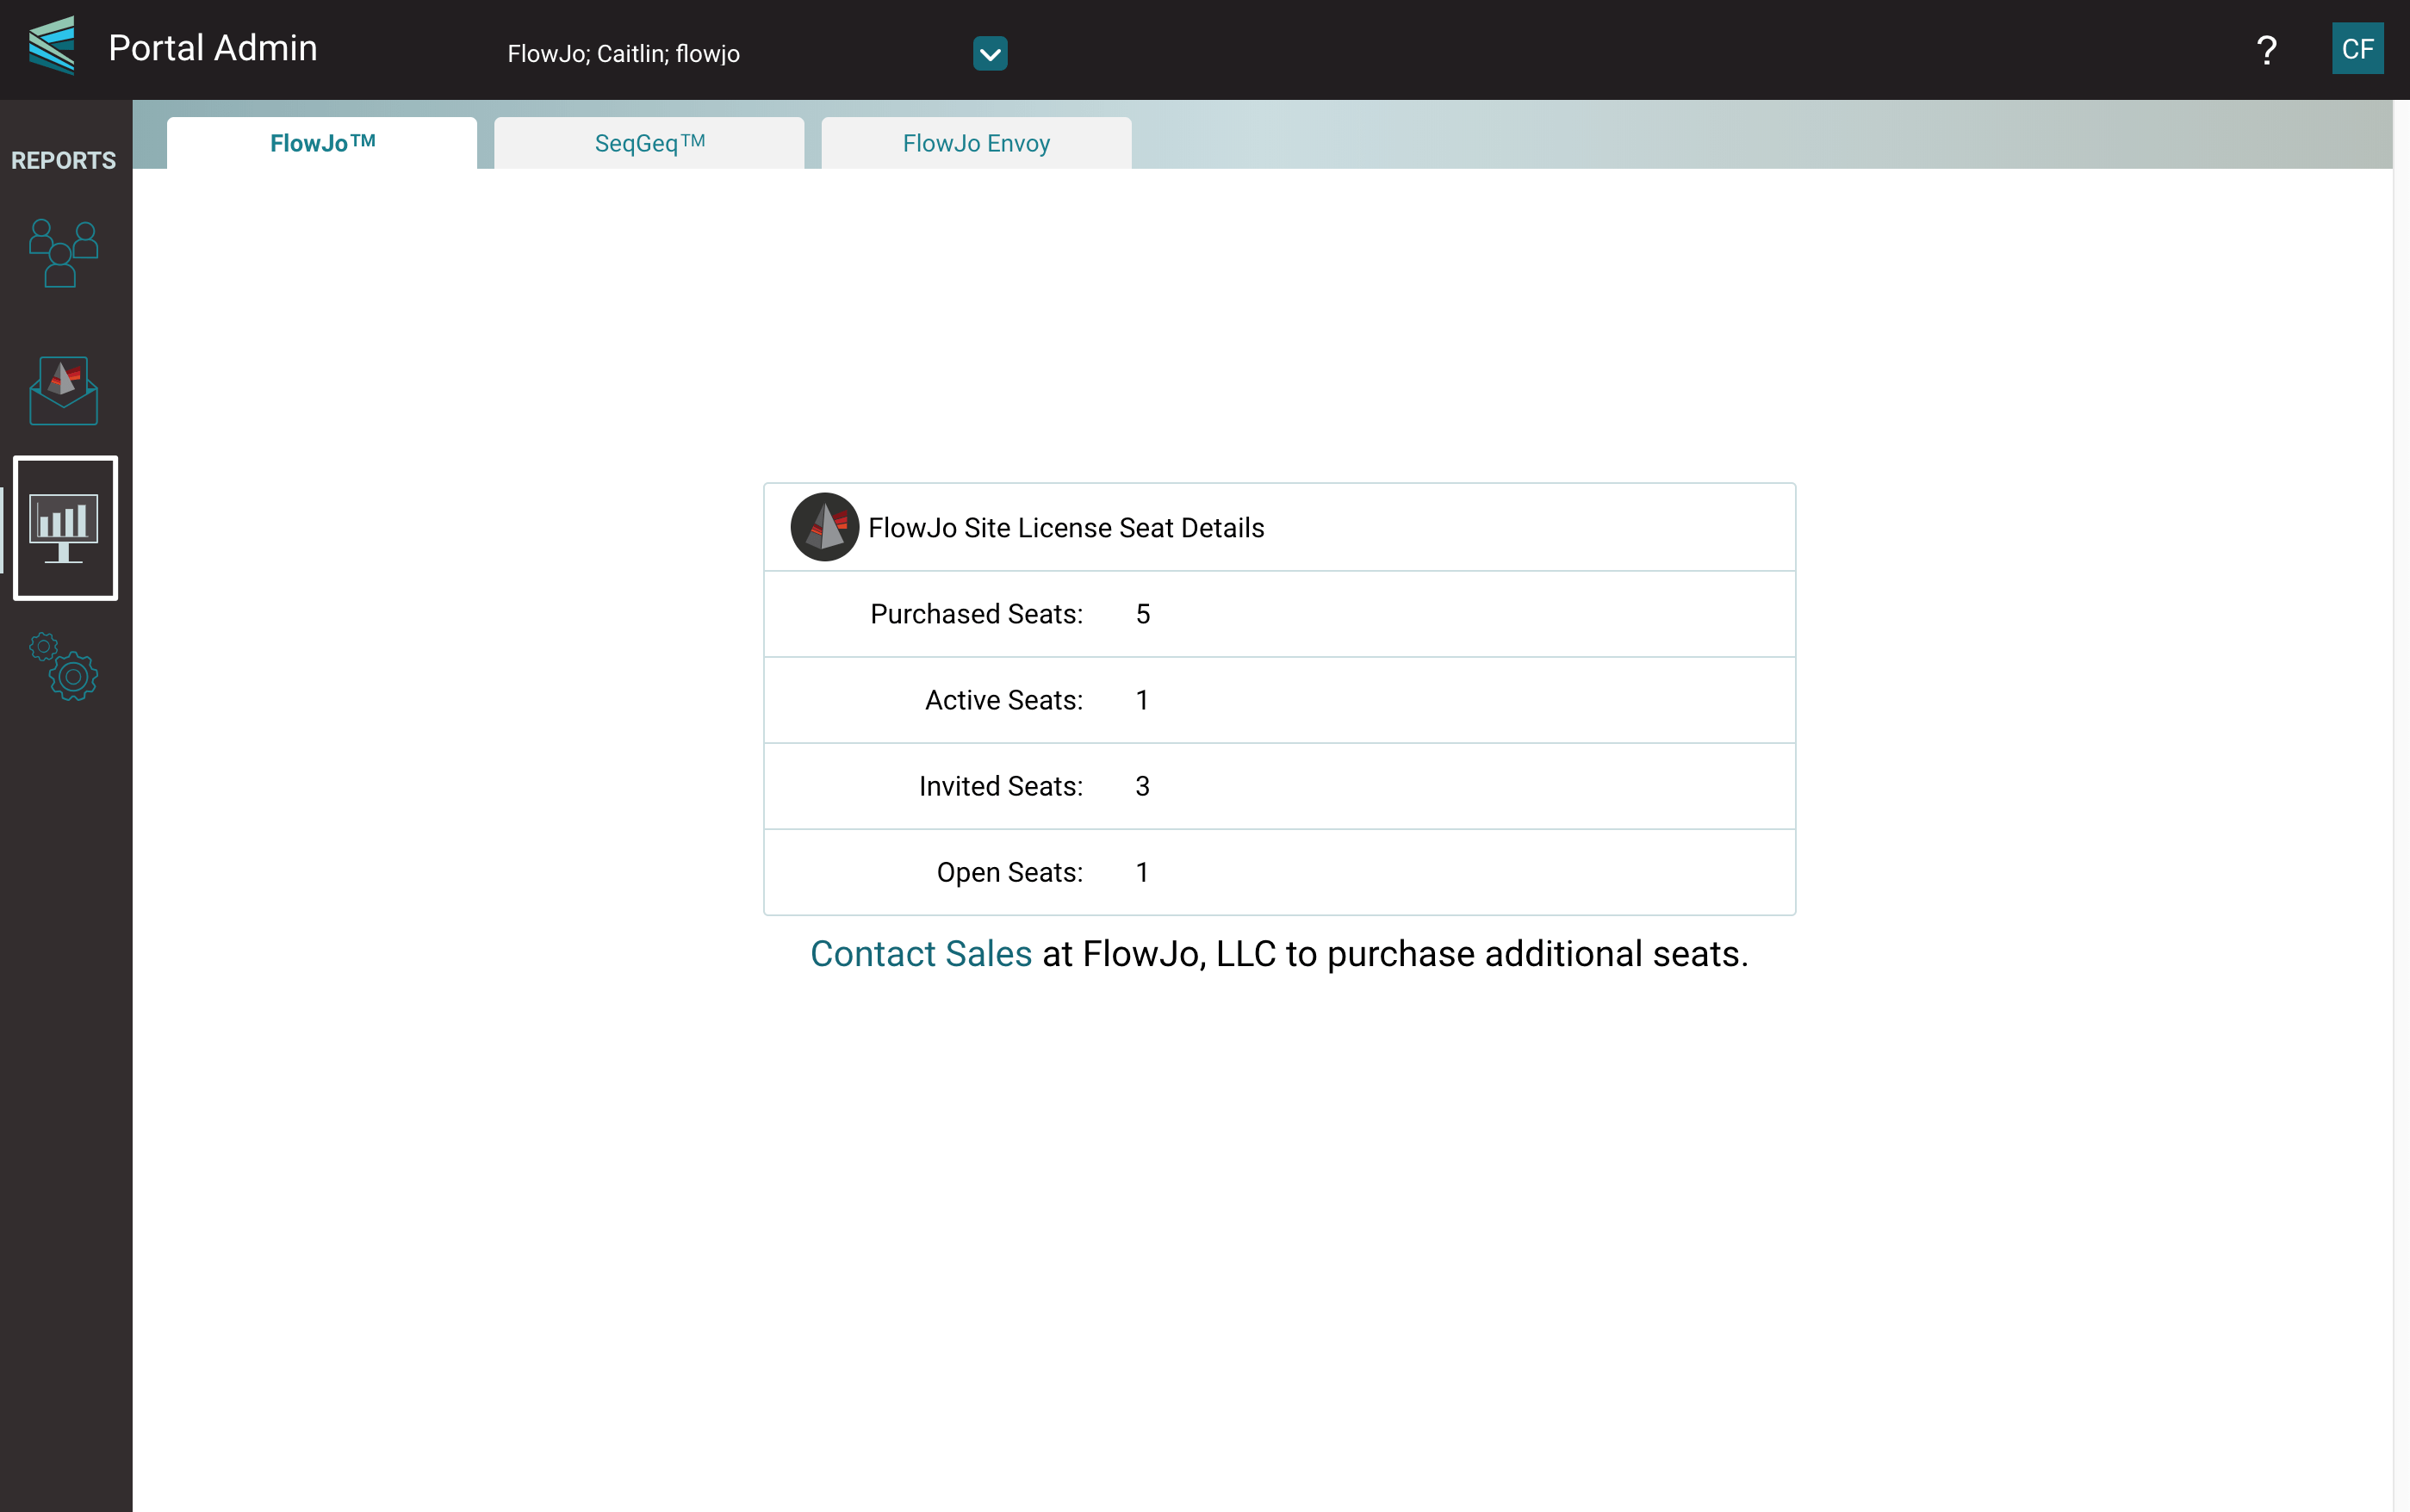Click the Purchased Seats row
This screenshot has width=2410, height=1512.
pos(1278,614)
